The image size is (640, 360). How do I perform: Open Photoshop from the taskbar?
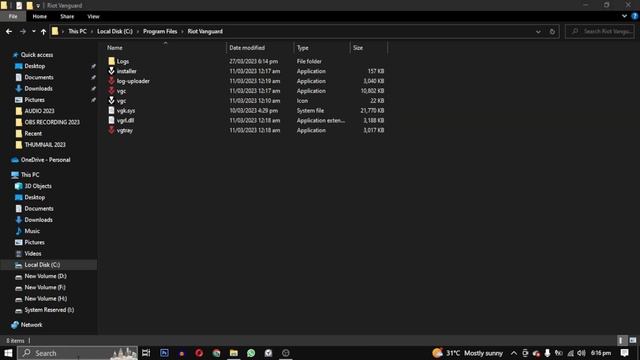164,353
